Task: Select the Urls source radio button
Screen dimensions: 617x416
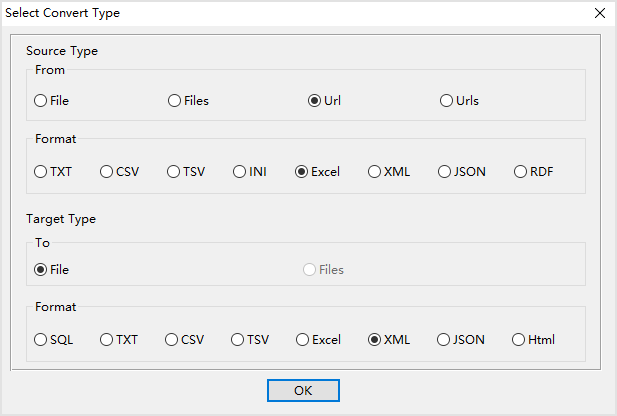Action: click(x=447, y=101)
